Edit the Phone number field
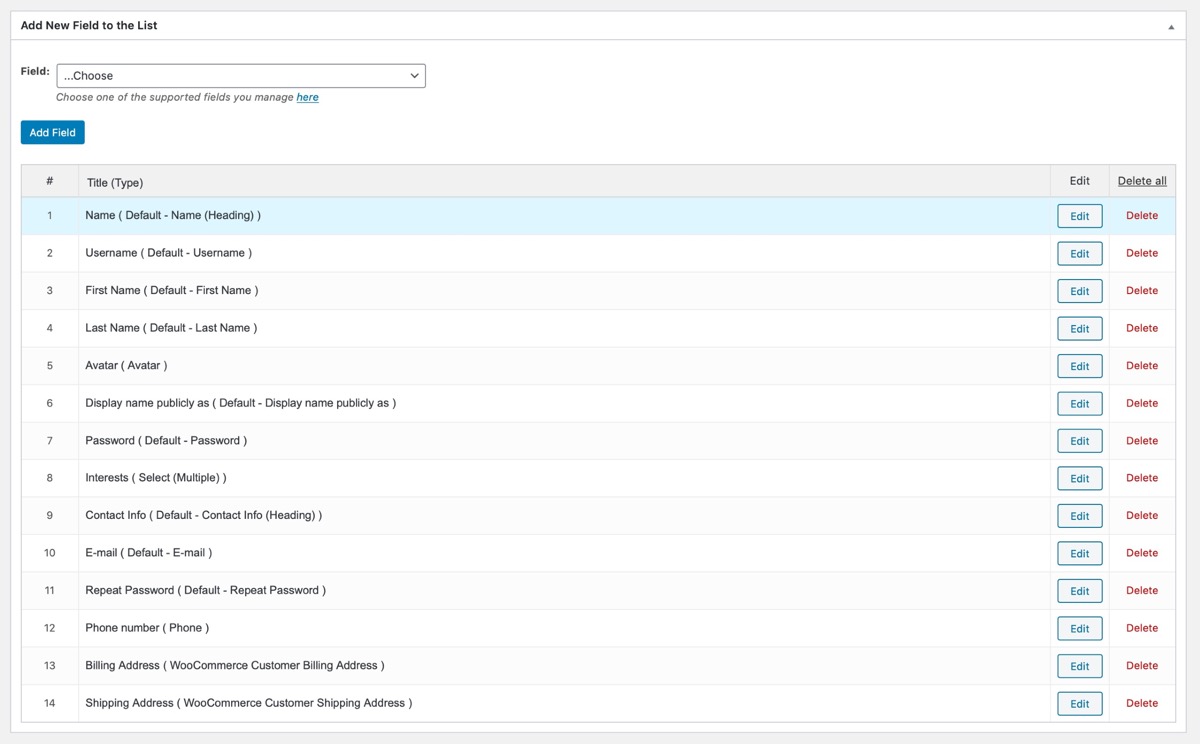Screen dimensions: 1200x744 pyautogui.click(x=1080, y=629)
